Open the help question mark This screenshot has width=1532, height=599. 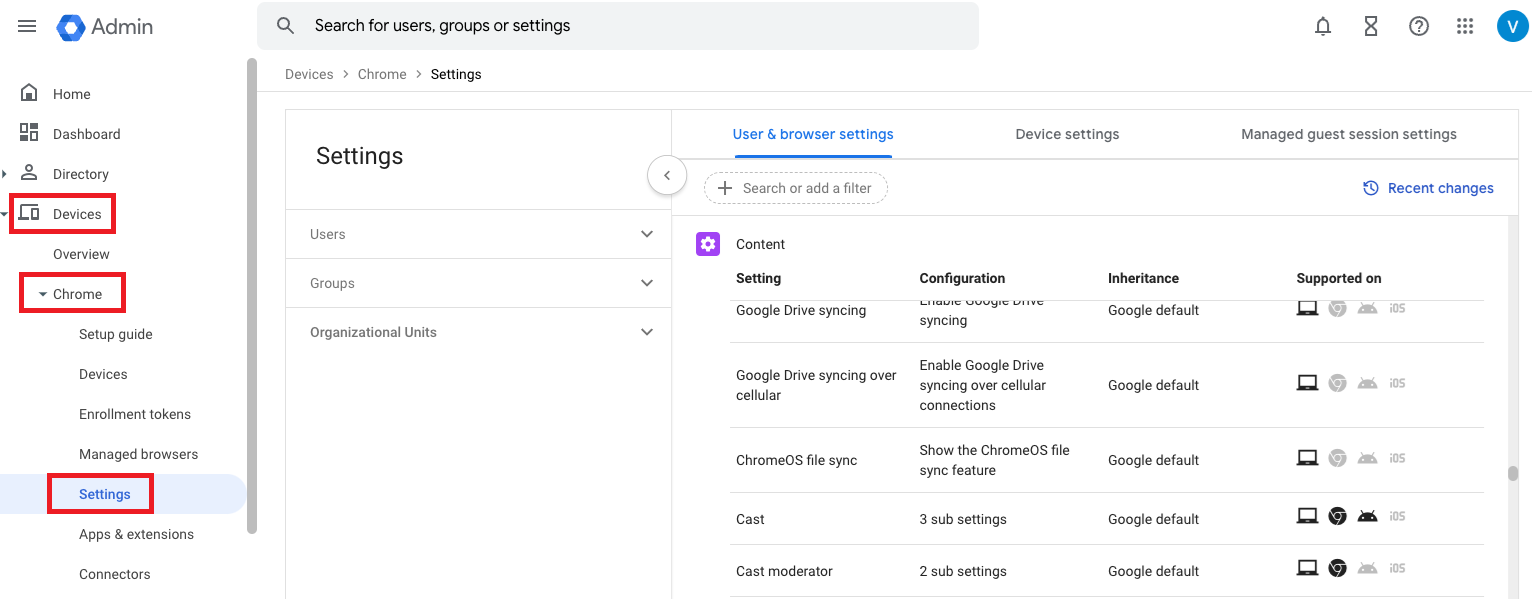coord(1419,27)
